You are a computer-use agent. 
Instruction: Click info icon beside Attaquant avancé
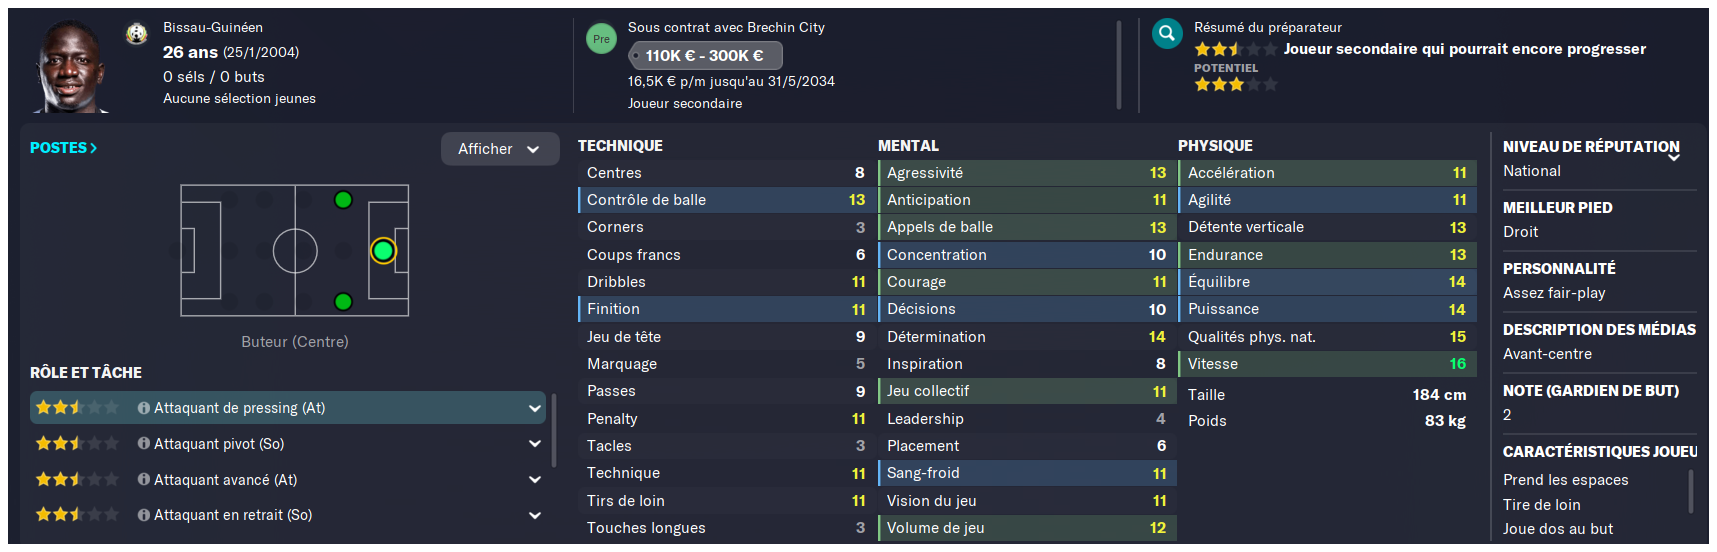click(144, 480)
